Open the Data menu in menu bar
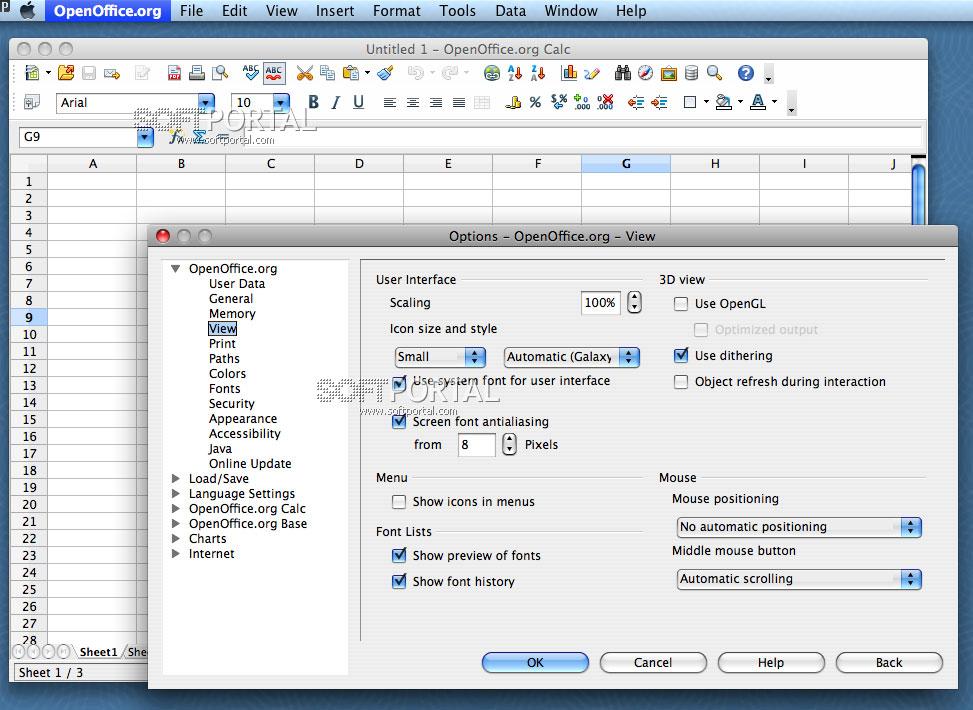The image size is (973, 710). tap(510, 11)
